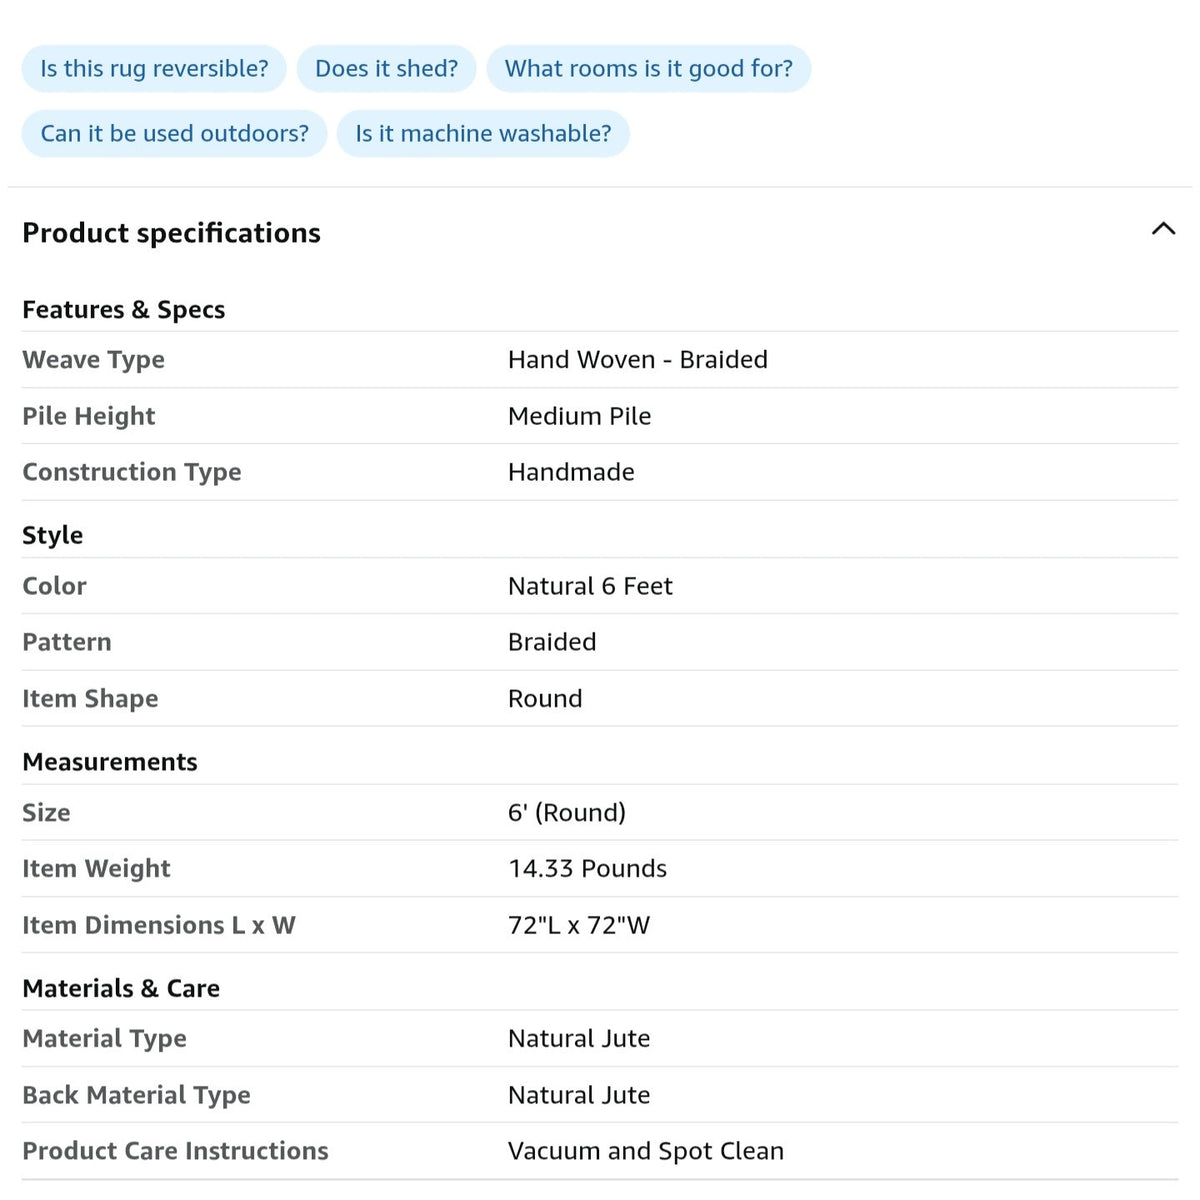This screenshot has width=1200, height=1200.
Task: Click the 'Item Shape' label
Action: coord(90,699)
